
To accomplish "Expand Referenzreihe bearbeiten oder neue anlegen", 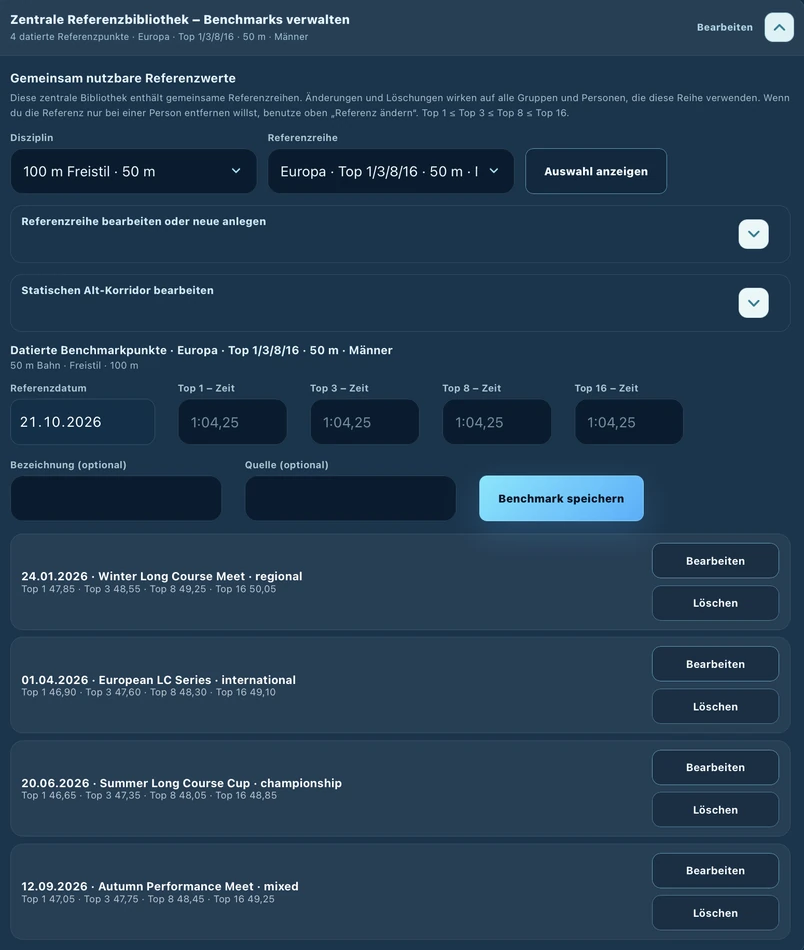I will point(753,234).
